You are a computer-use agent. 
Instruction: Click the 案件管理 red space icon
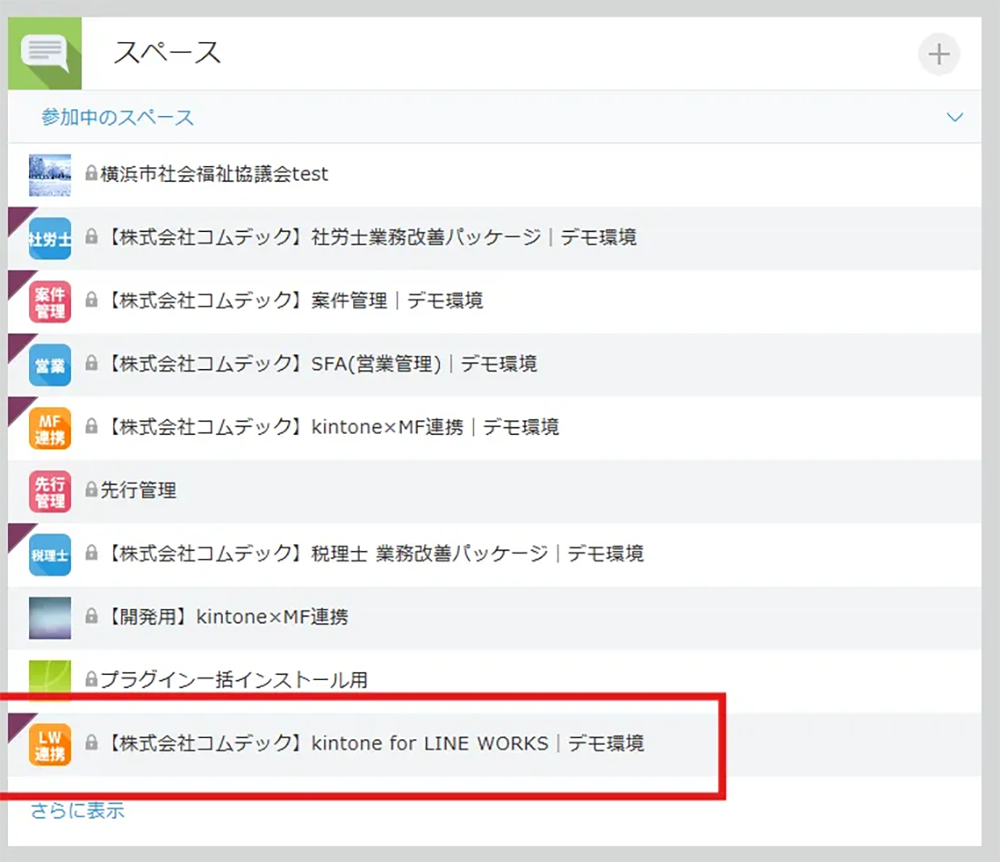tap(50, 302)
